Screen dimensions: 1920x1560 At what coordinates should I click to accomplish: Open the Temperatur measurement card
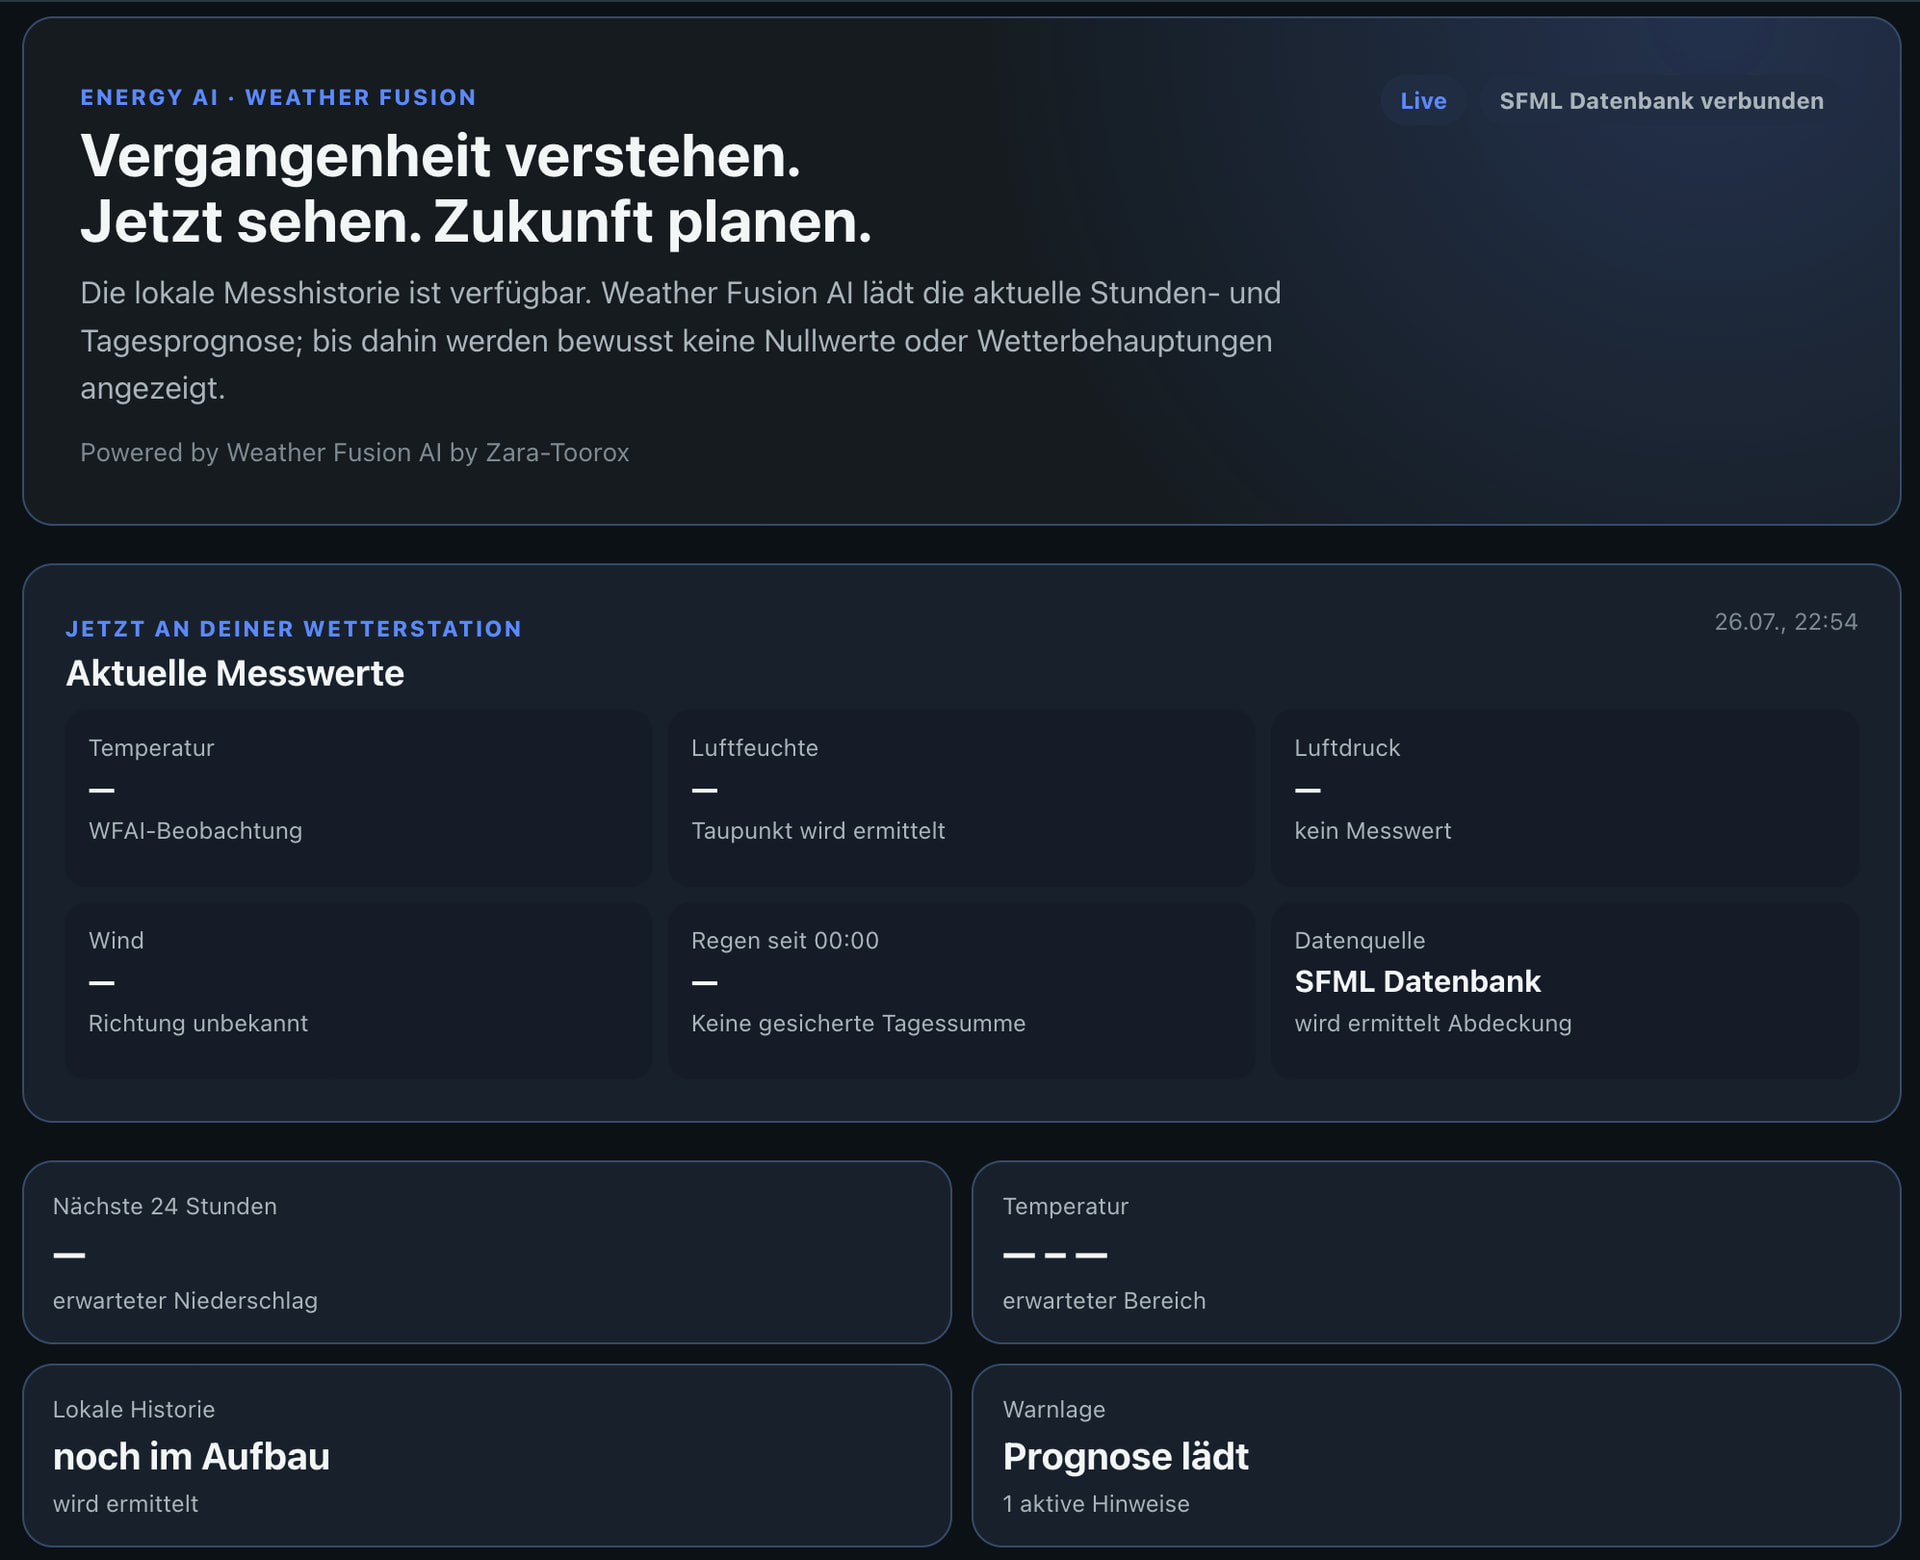point(358,798)
